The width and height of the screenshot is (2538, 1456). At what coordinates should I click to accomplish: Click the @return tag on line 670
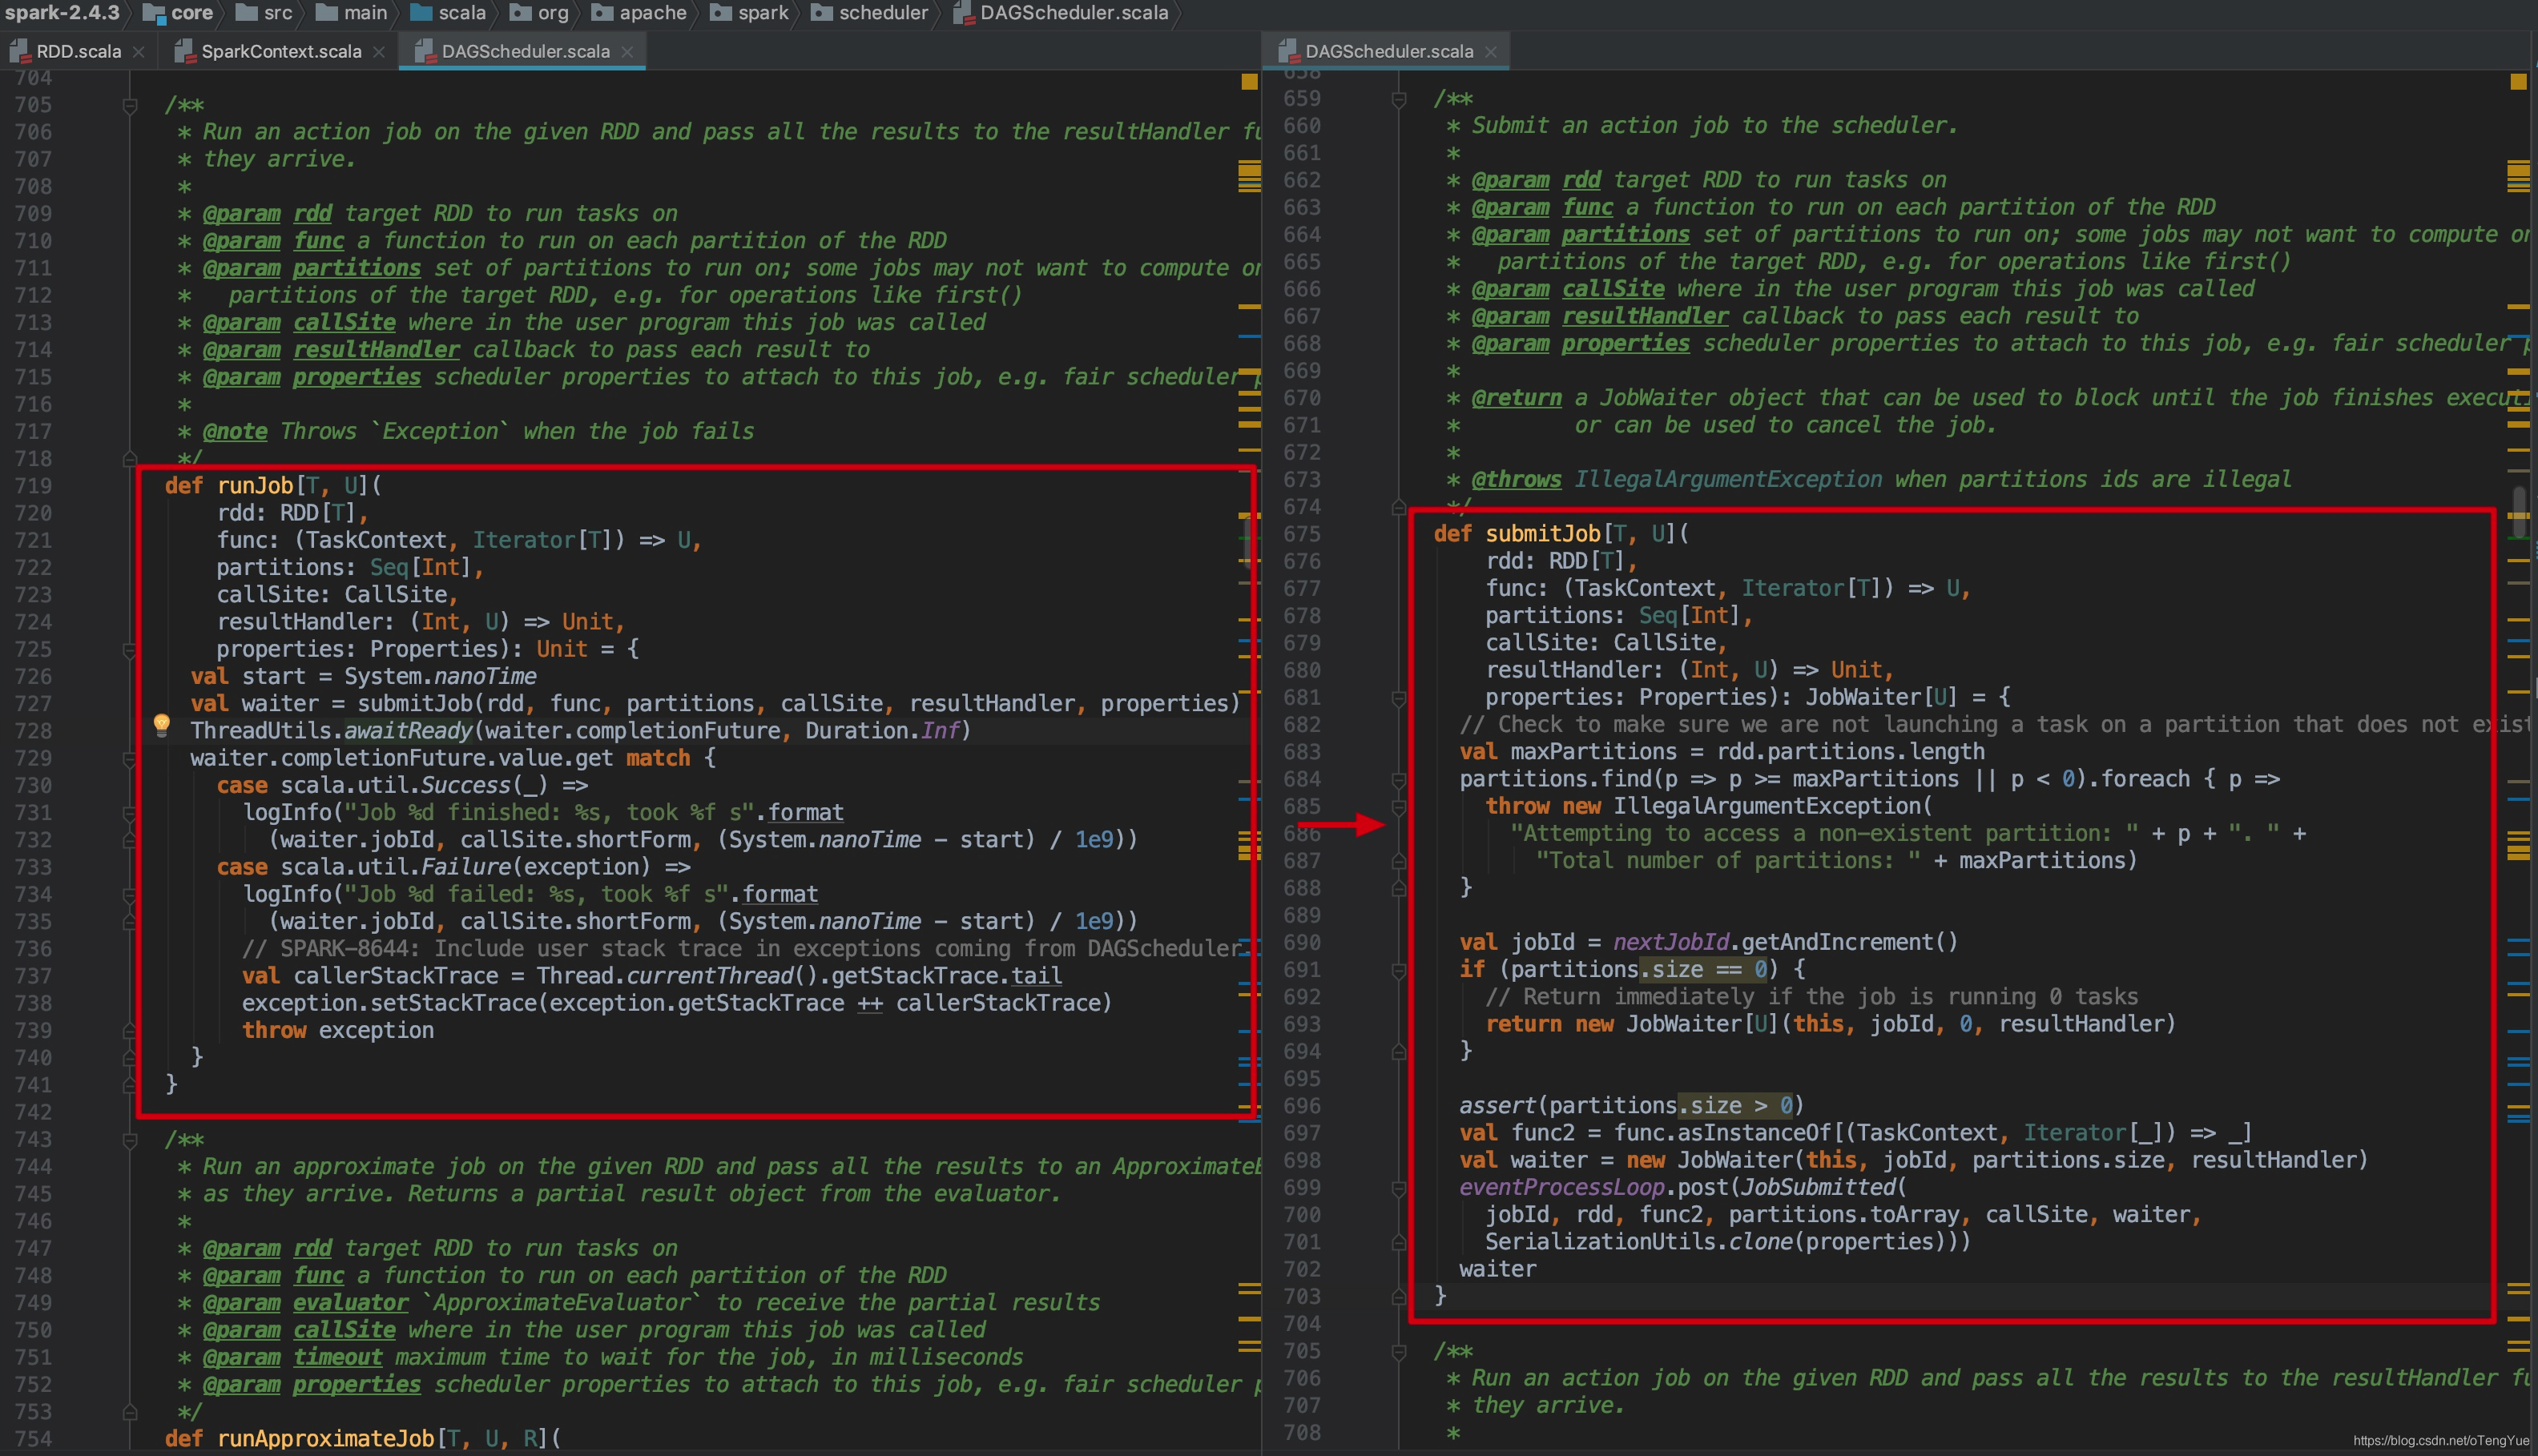tap(1516, 398)
